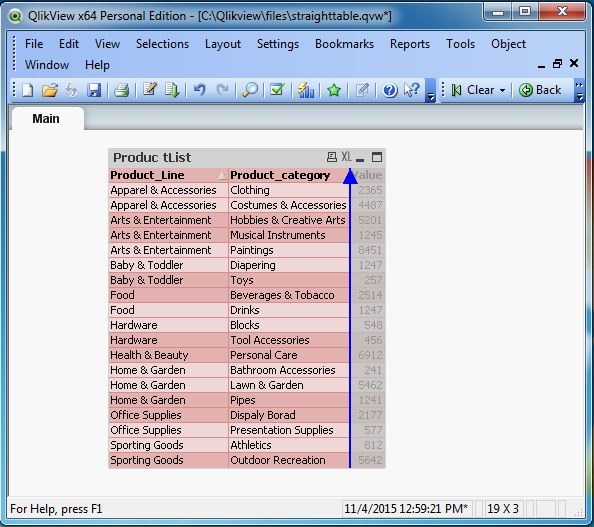The image size is (594, 527).
Task: Open the Reports menu
Action: (x=410, y=44)
